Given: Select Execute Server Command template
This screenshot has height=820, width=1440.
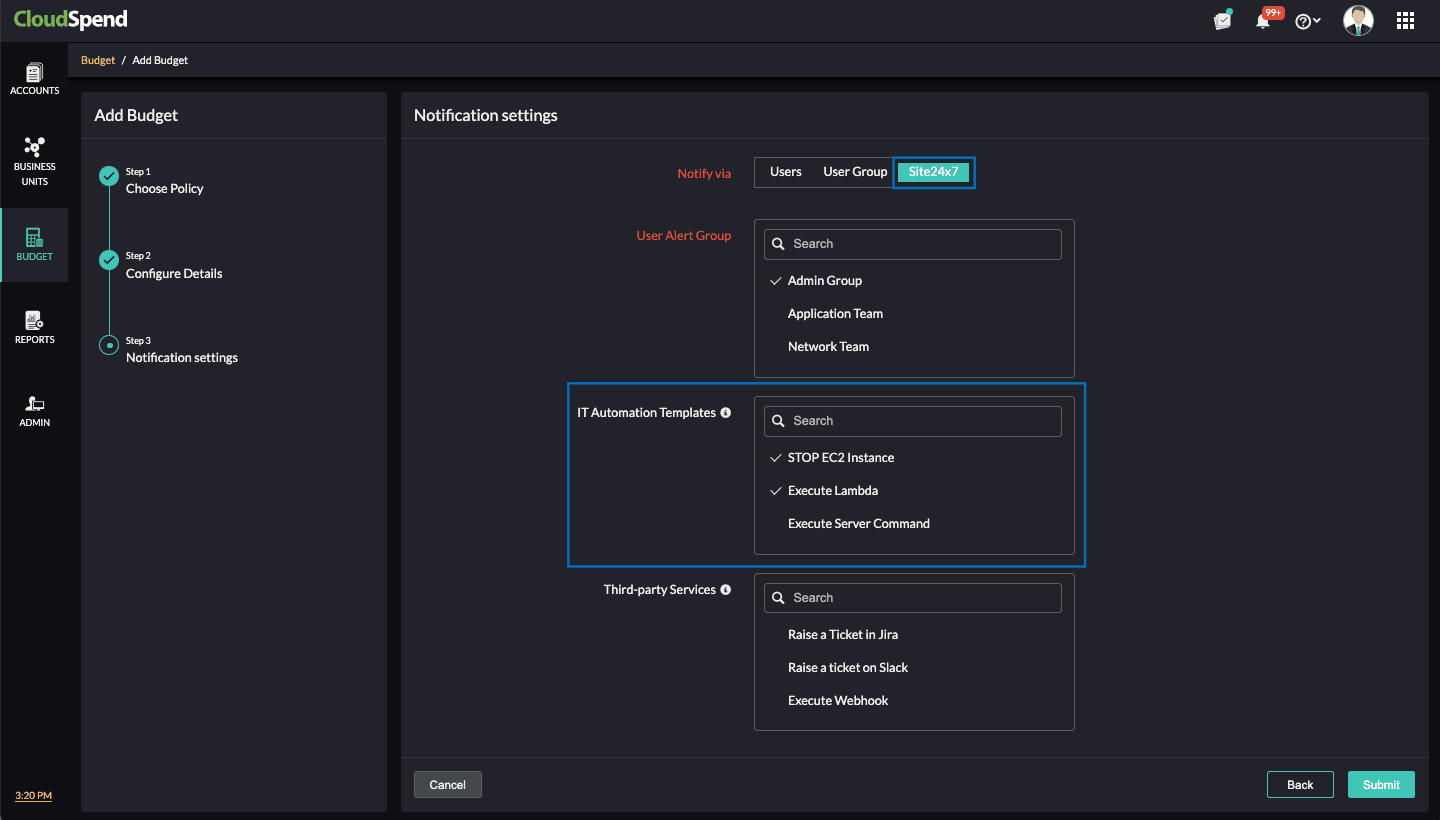Looking at the screenshot, I should coord(858,524).
